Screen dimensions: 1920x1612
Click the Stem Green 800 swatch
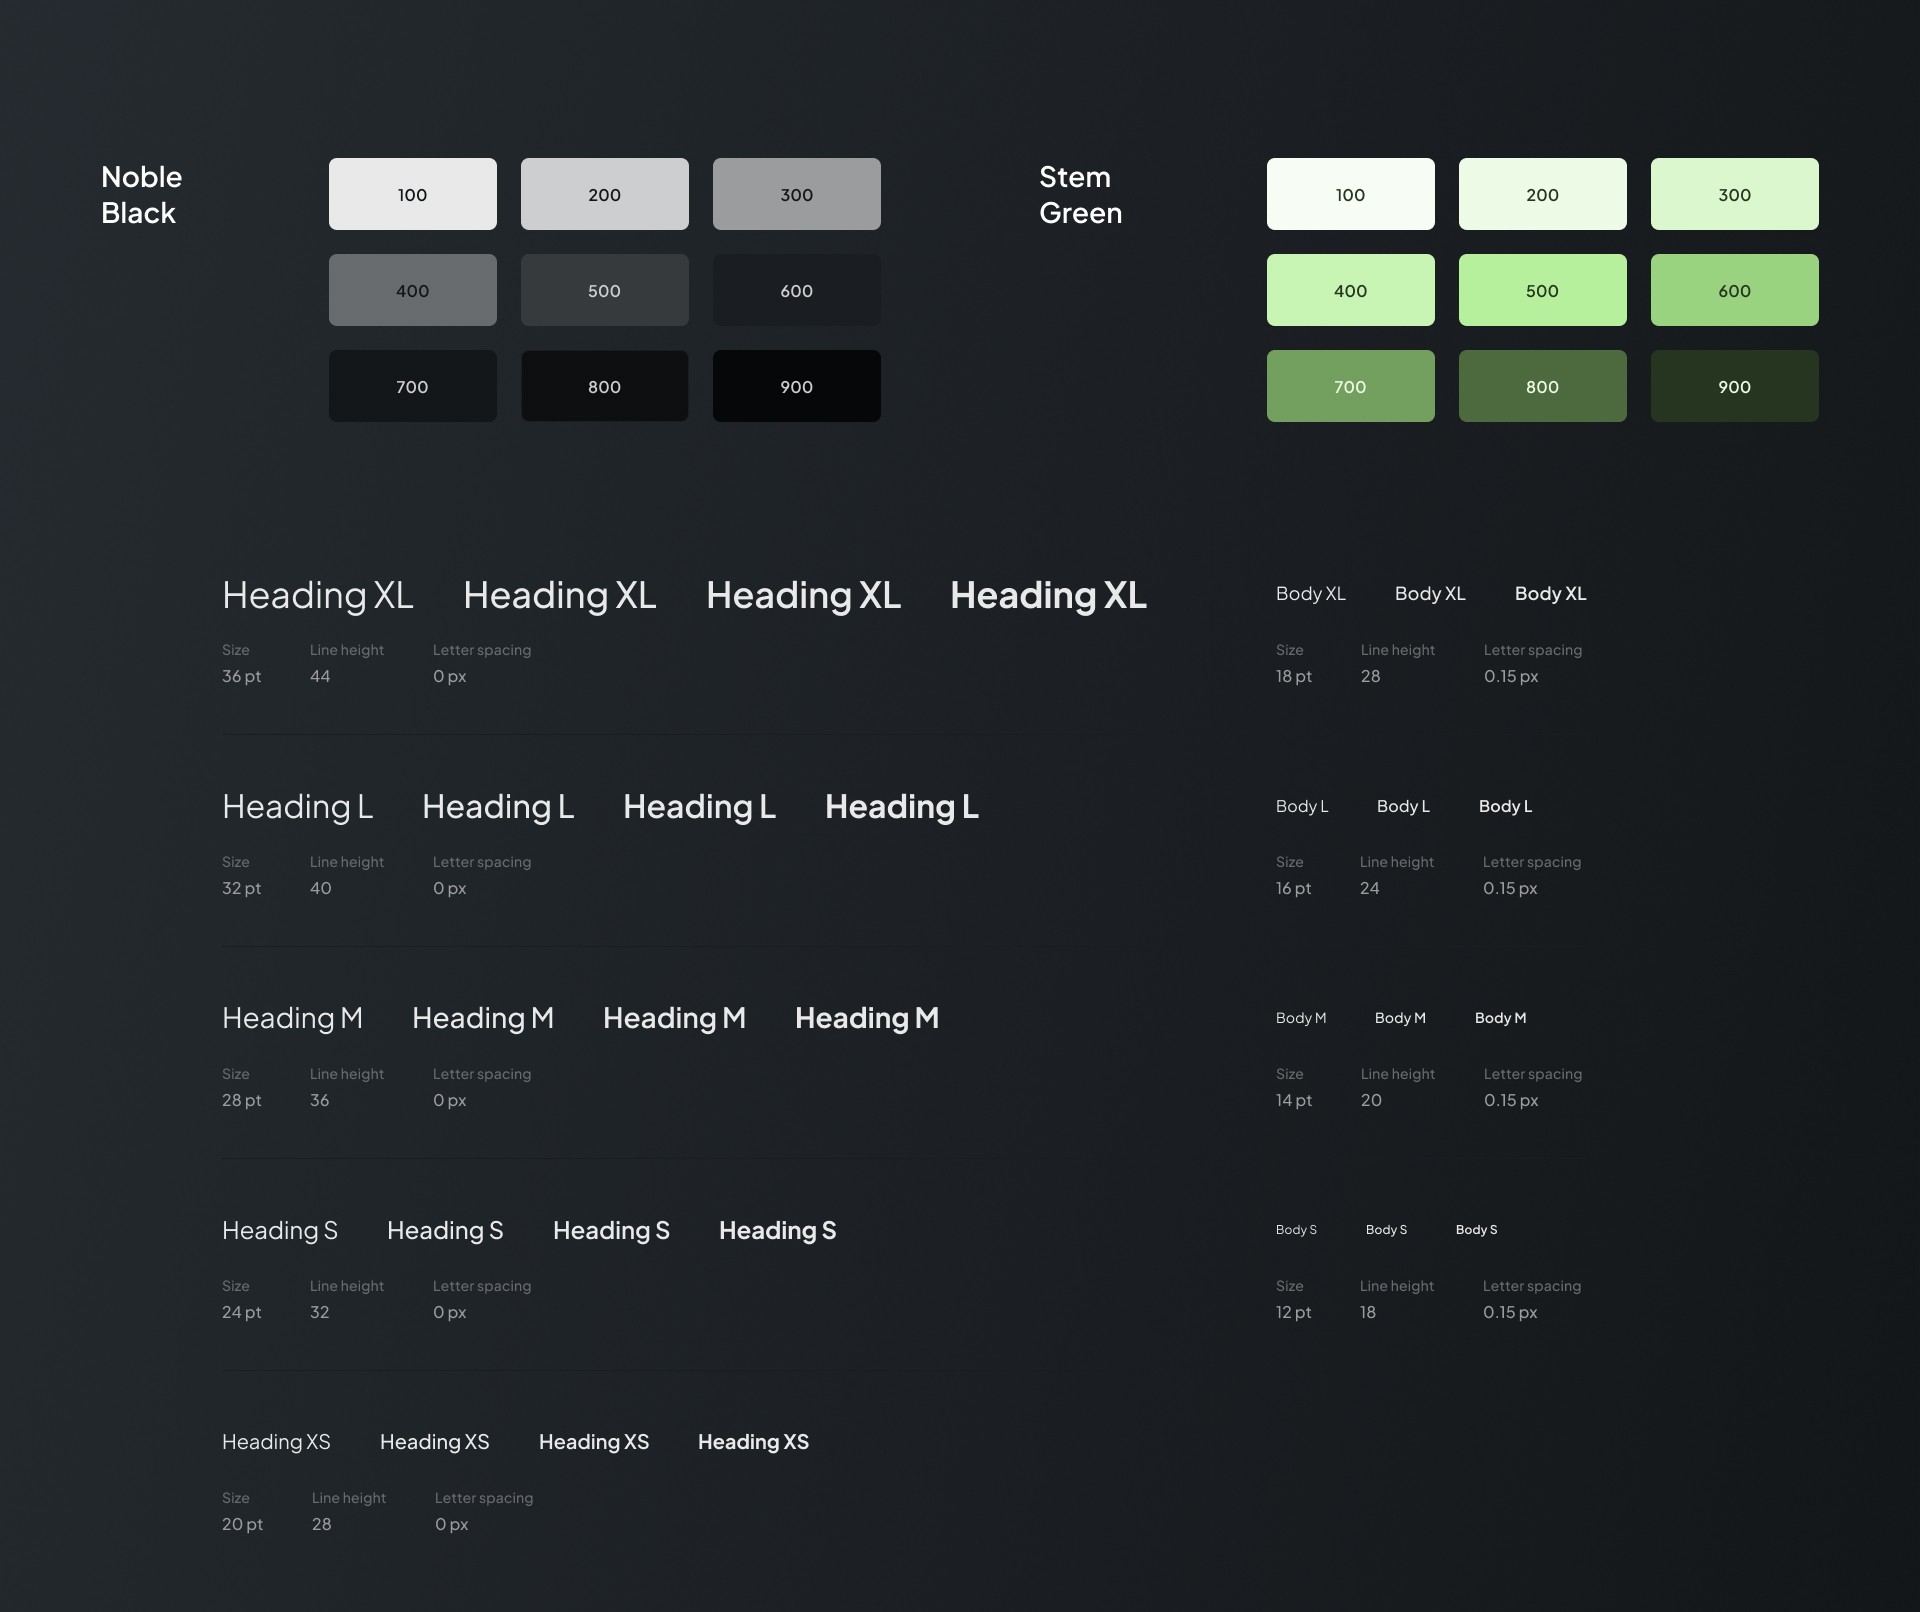coord(1542,386)
